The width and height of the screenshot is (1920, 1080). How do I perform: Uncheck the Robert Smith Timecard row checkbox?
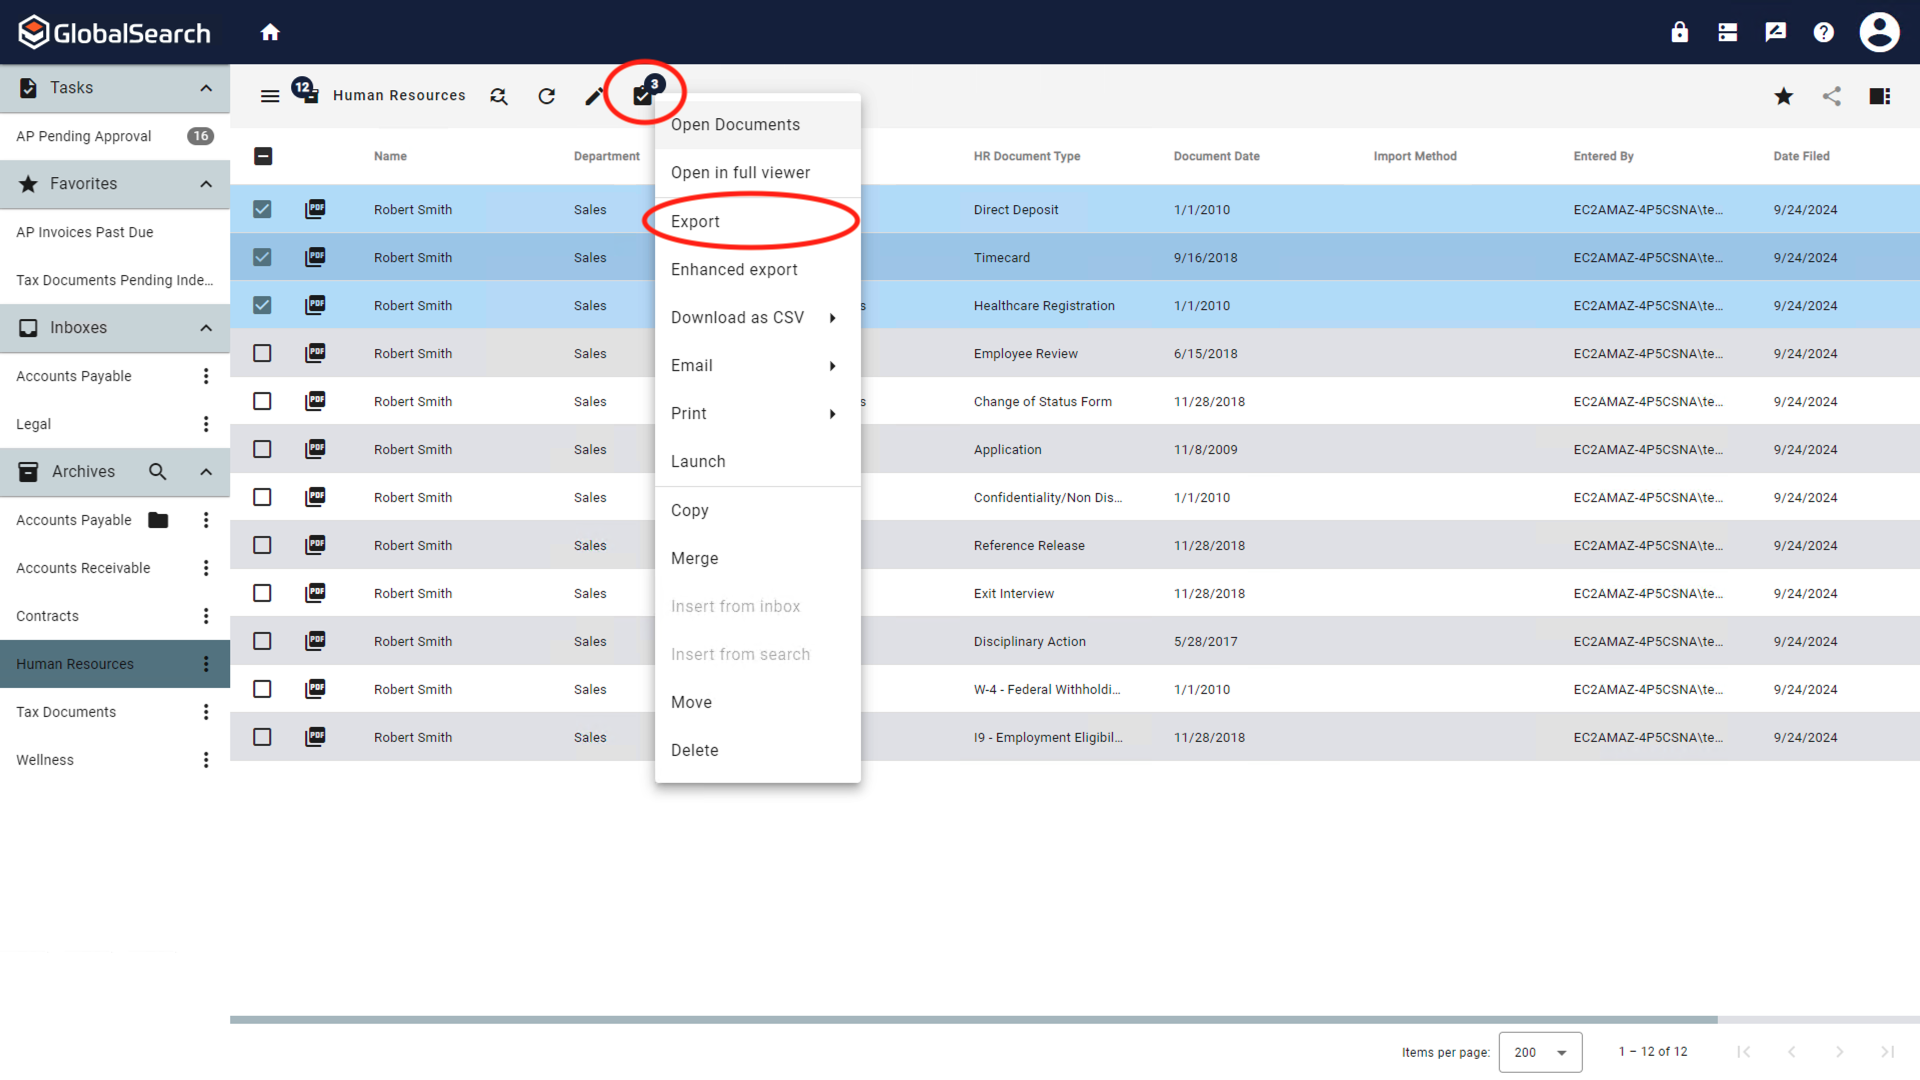pos(261,257)
